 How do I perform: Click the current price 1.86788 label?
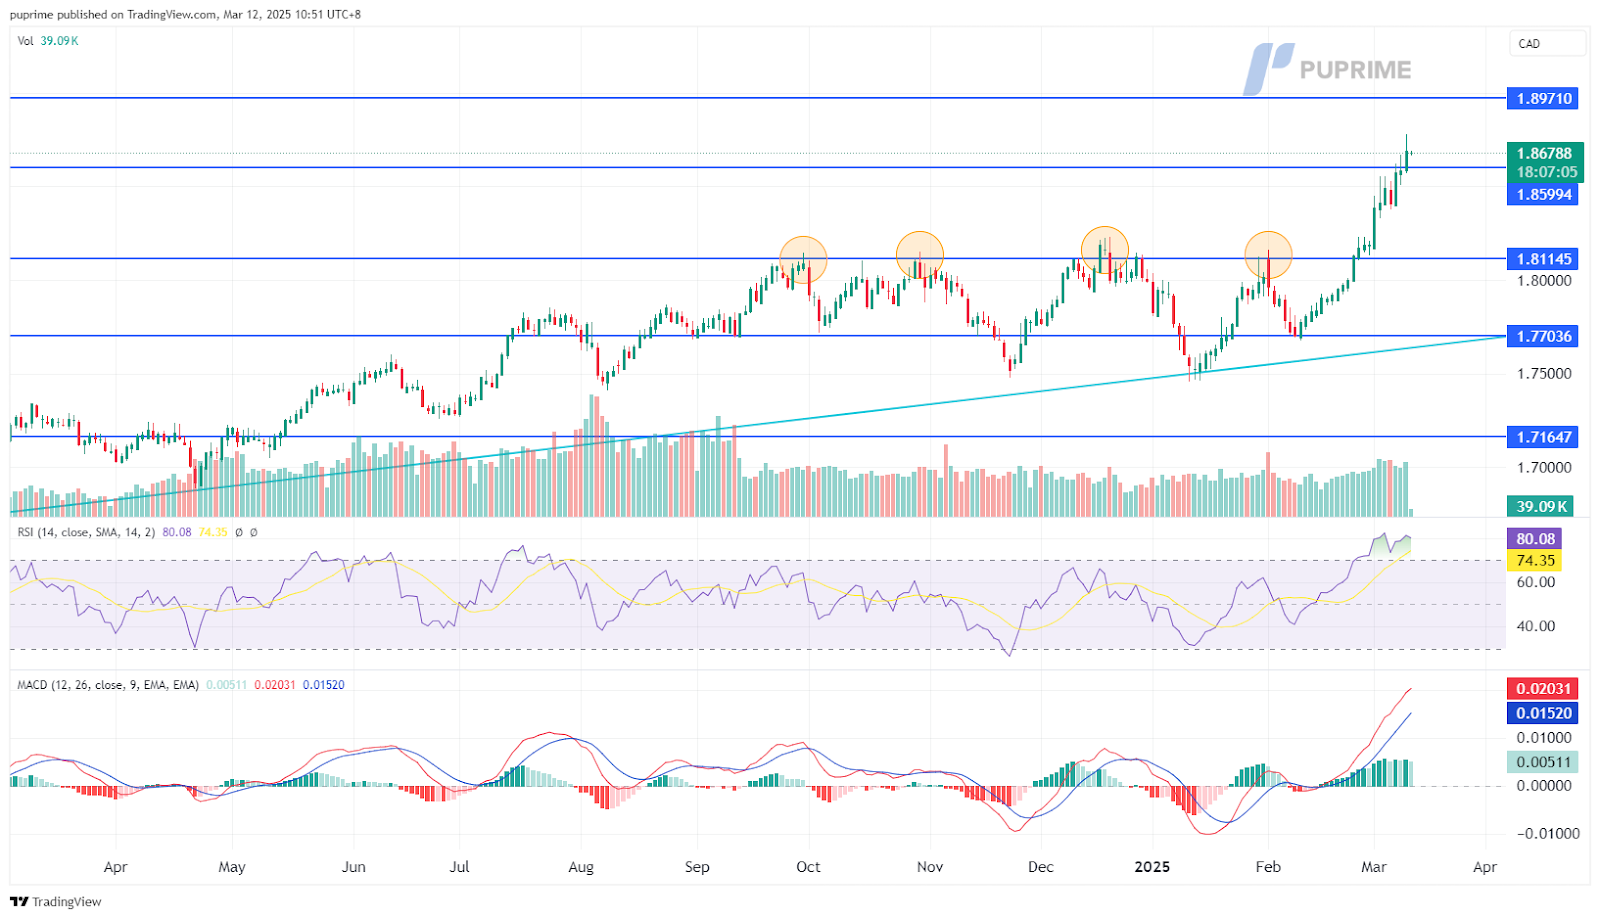[1545, 153]
